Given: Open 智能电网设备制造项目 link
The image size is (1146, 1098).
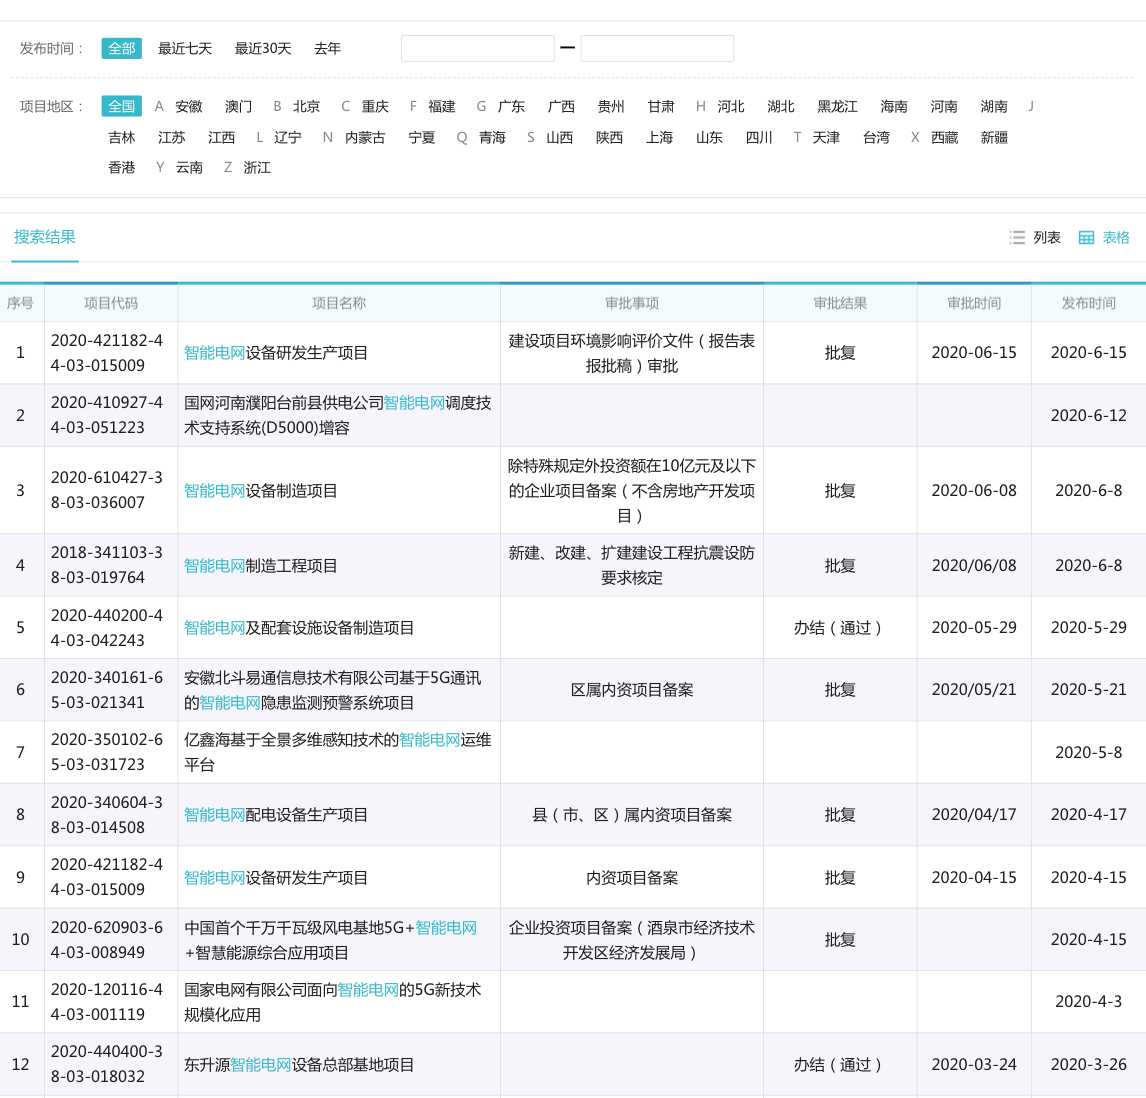Looking at the screenshot, I should click(x=260, y=491).
